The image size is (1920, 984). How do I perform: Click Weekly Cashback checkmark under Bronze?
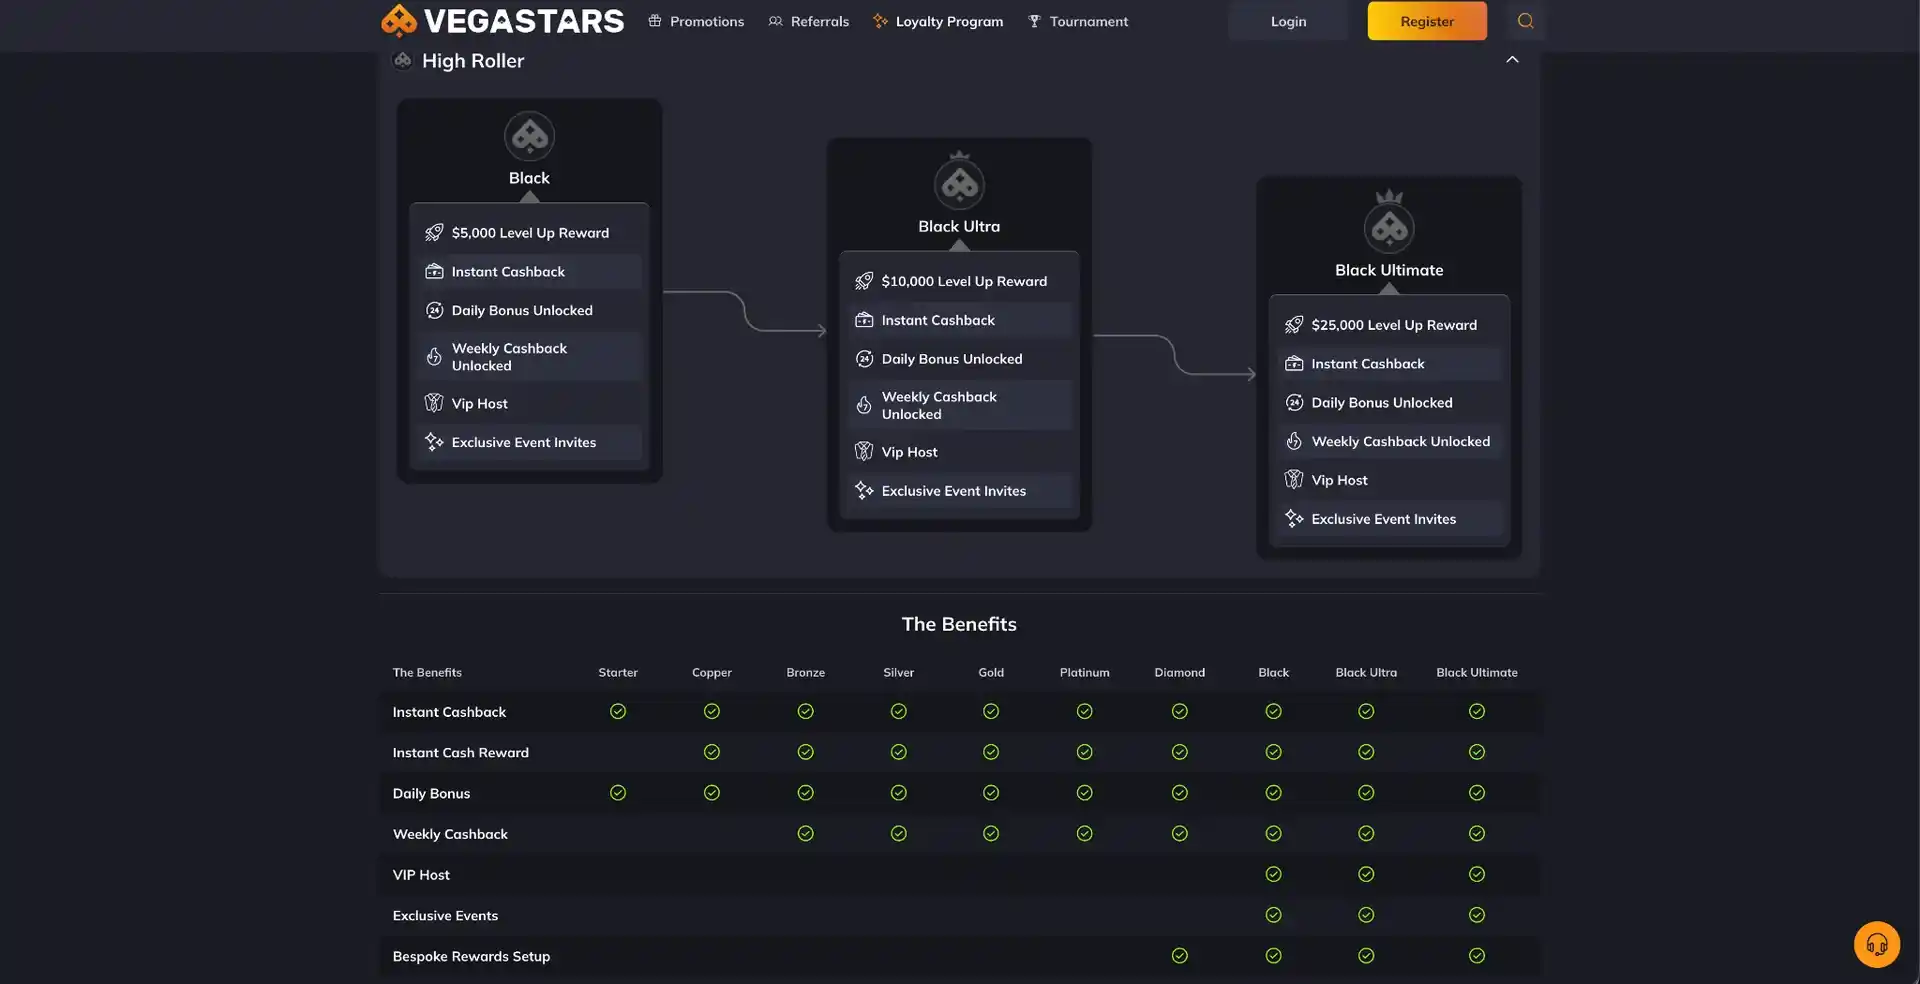click(805, 834)
